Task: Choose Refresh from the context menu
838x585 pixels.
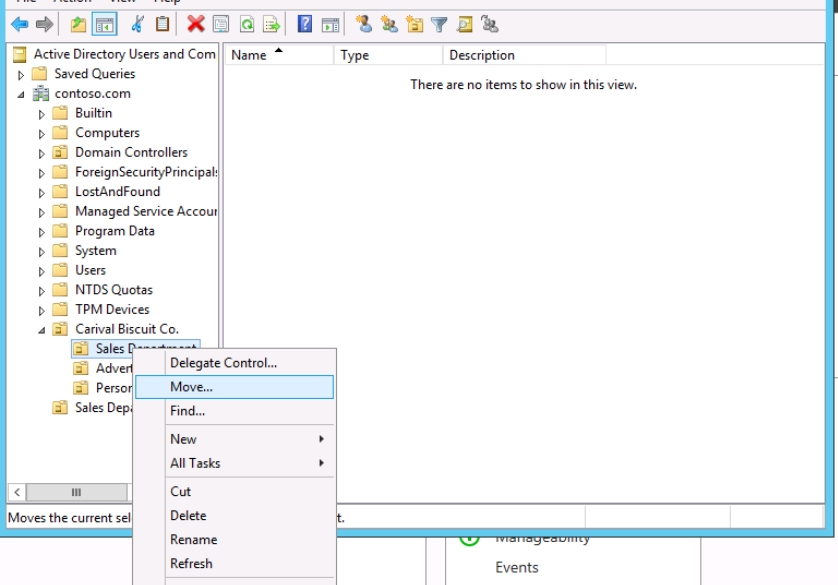Action: (235, 564)
